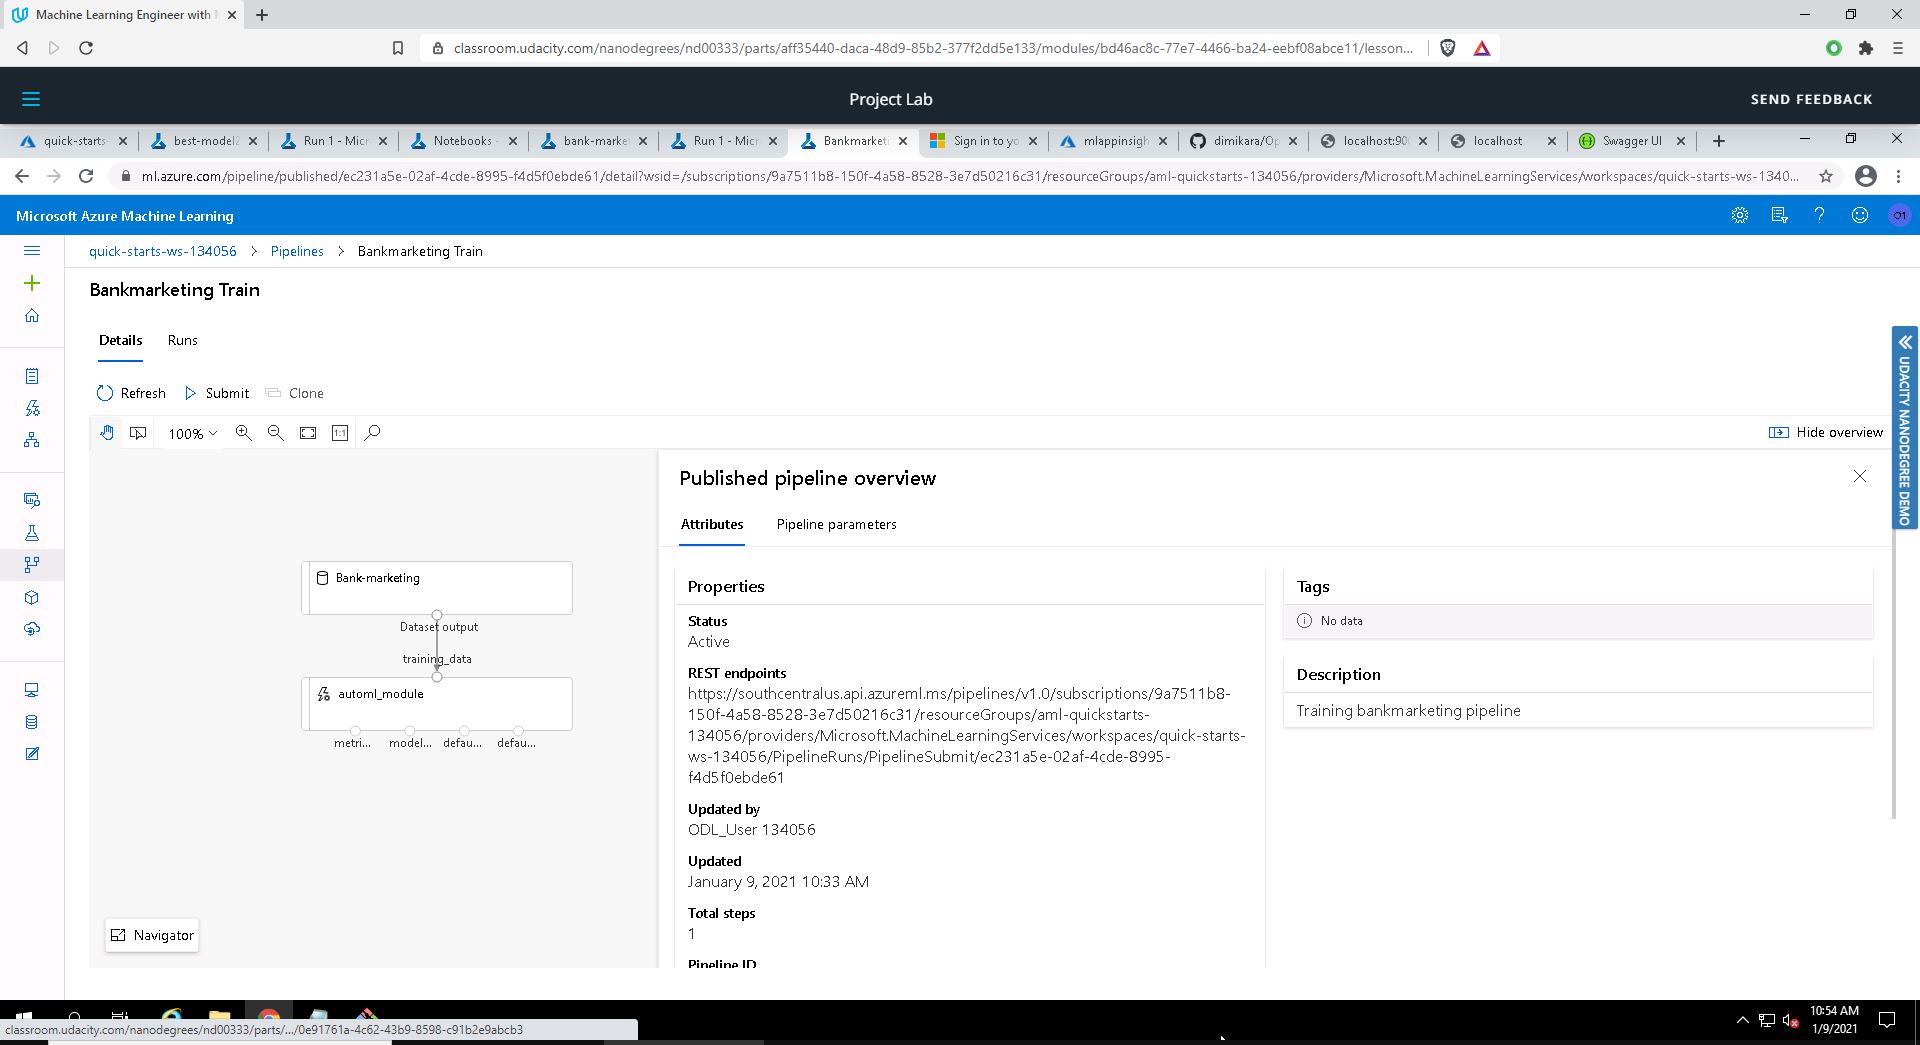Click SEND FEEDBACK in Project Lab header
The width and height of the screenshot is (1920, 1045).
click(1811, 99)
